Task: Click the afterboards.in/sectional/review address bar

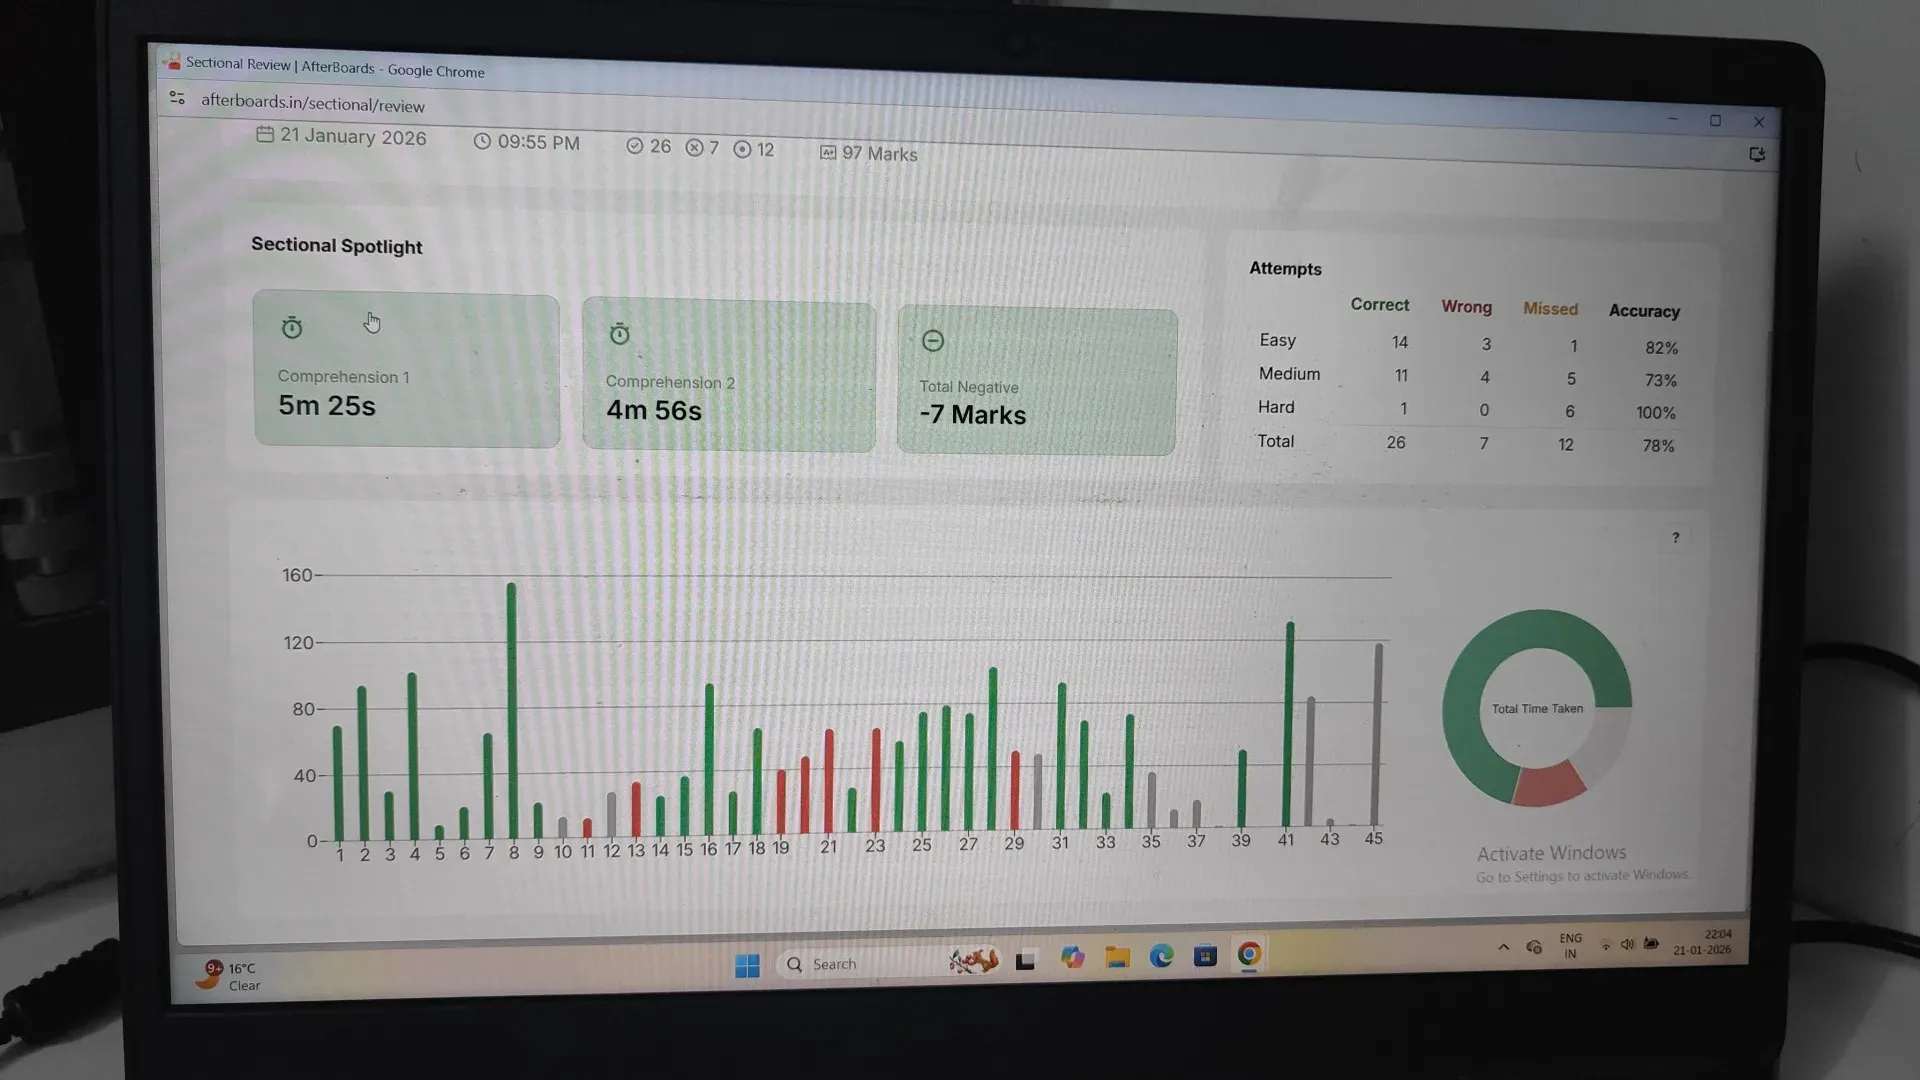Action: click(312, 103)
